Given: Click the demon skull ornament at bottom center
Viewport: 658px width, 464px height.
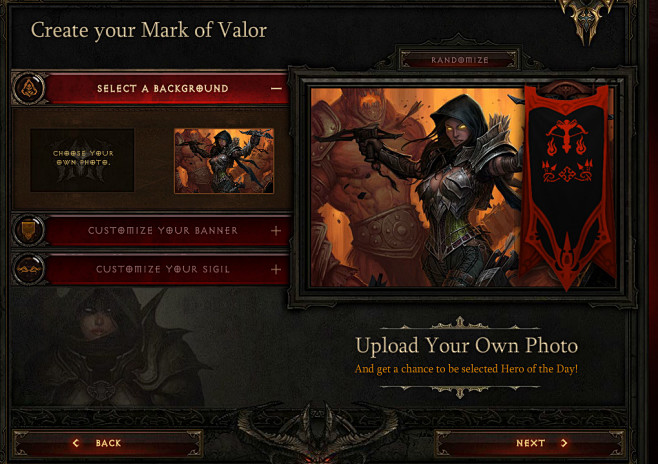Looking at the screenshot, I should [x=318, y=434].
